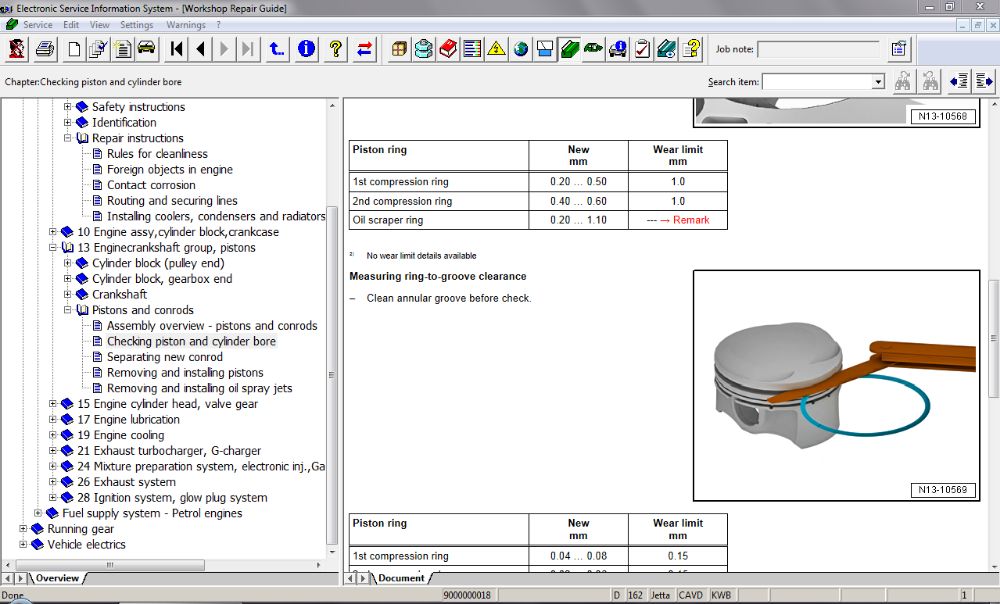Select Separating new conrod in tree
Image resolution: width=1000 pixels, height=604 pixels.
tap(164, 357)
